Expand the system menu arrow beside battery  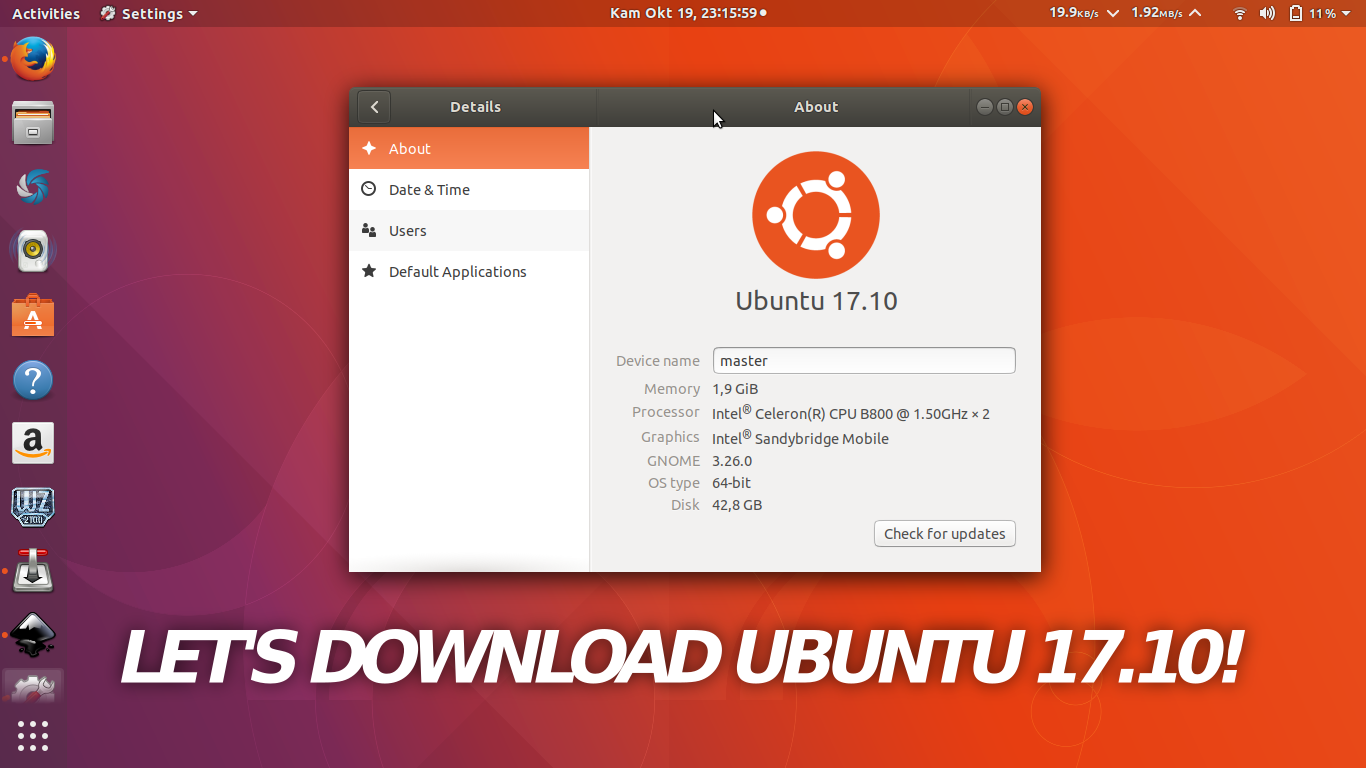(1348, 14)
